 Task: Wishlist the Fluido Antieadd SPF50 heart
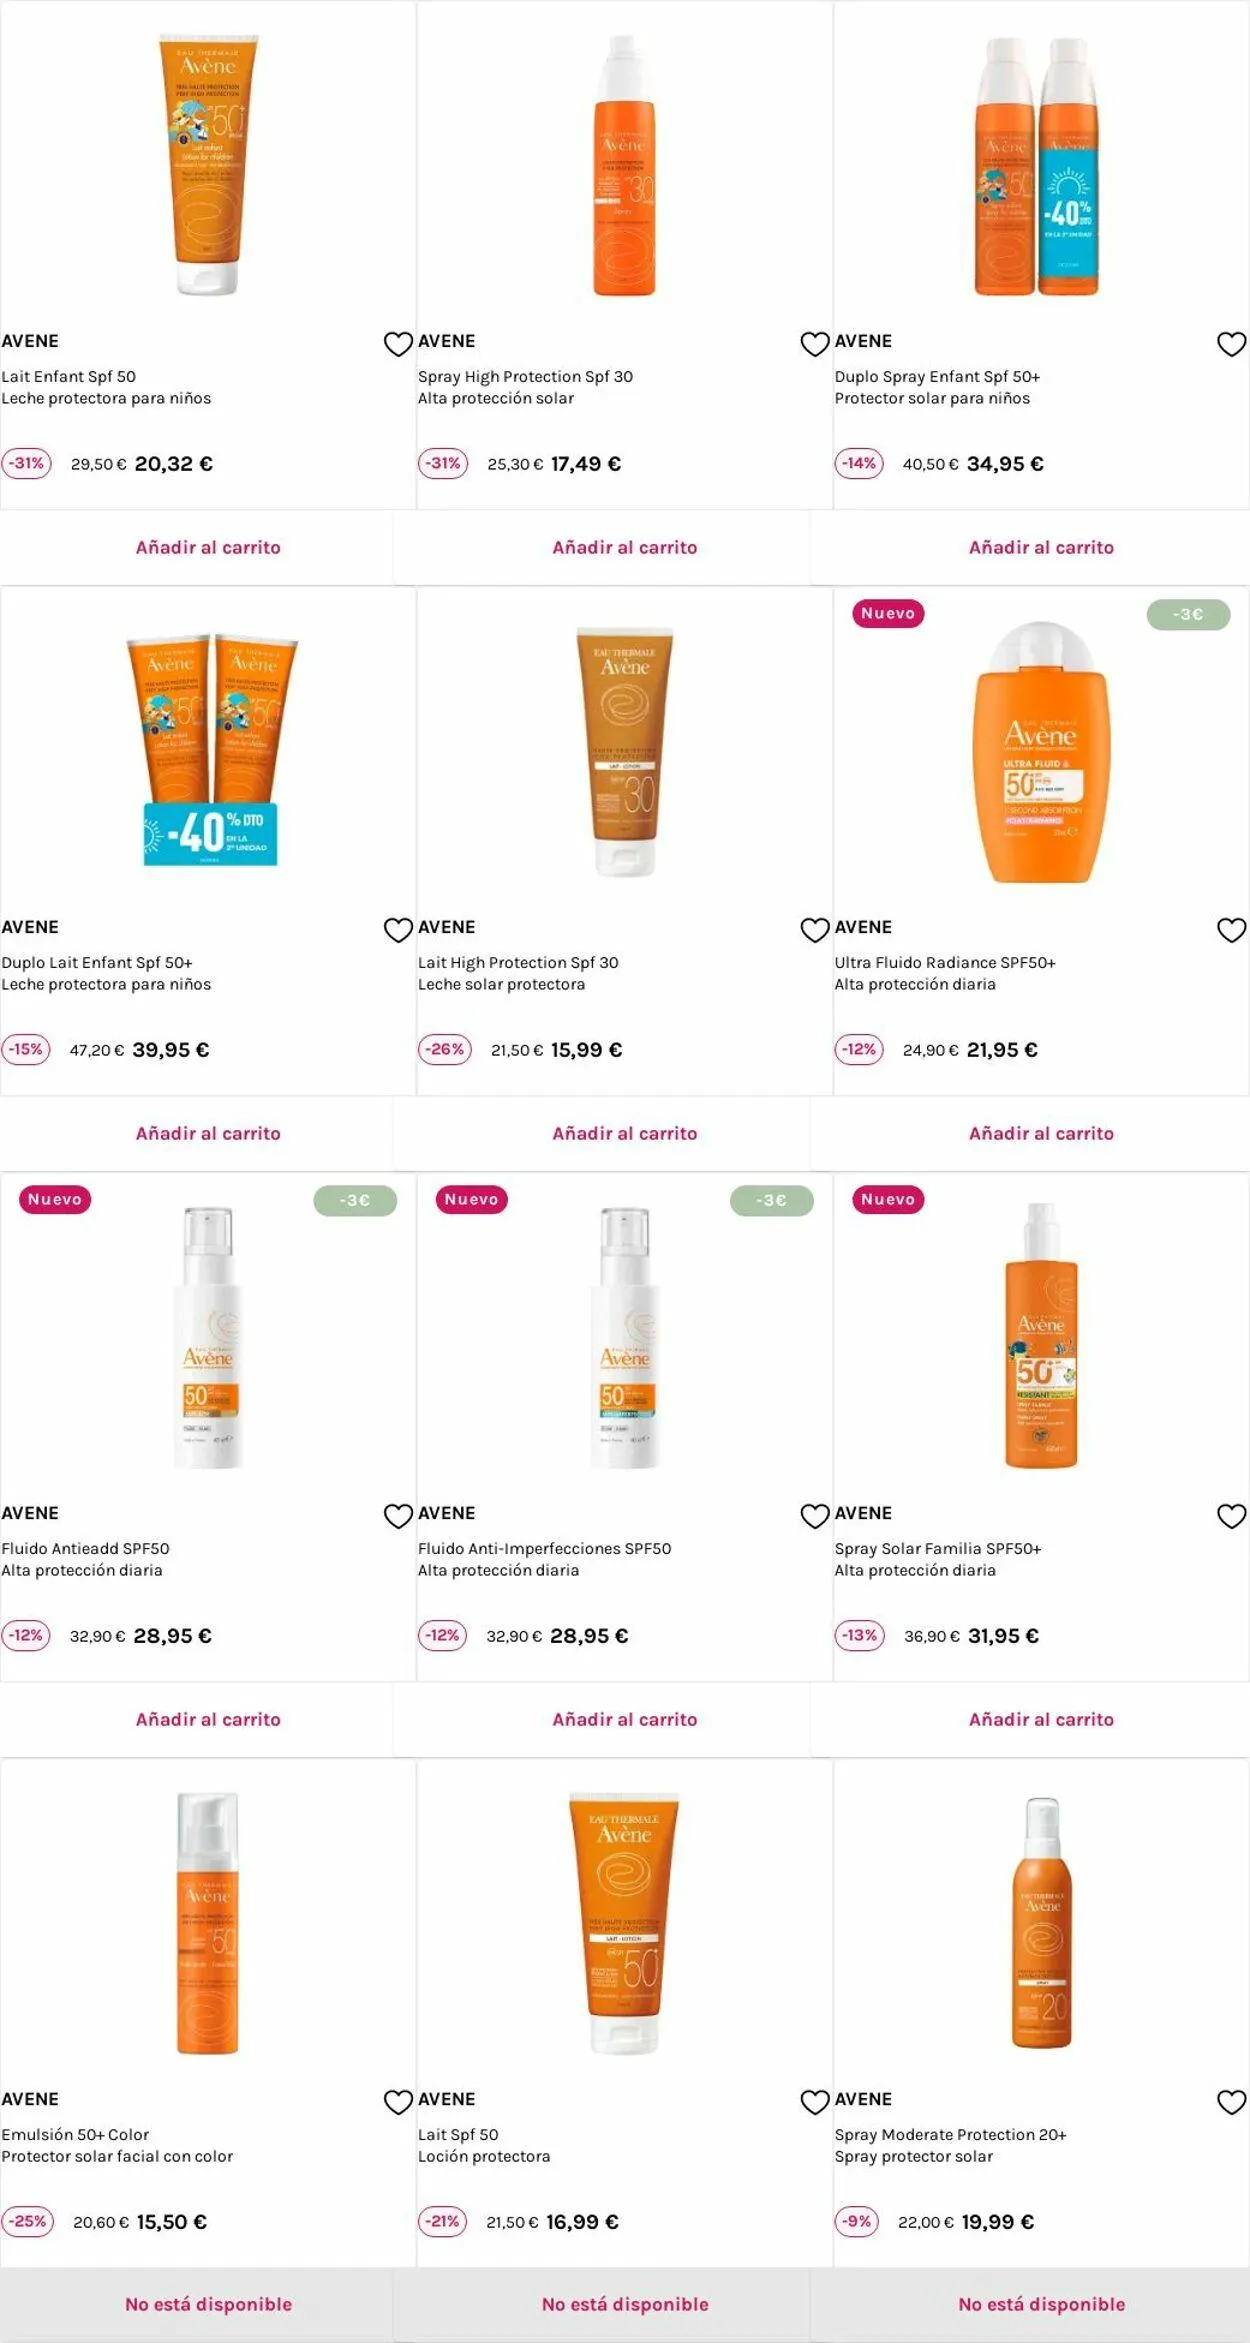tap(398, 1516)
